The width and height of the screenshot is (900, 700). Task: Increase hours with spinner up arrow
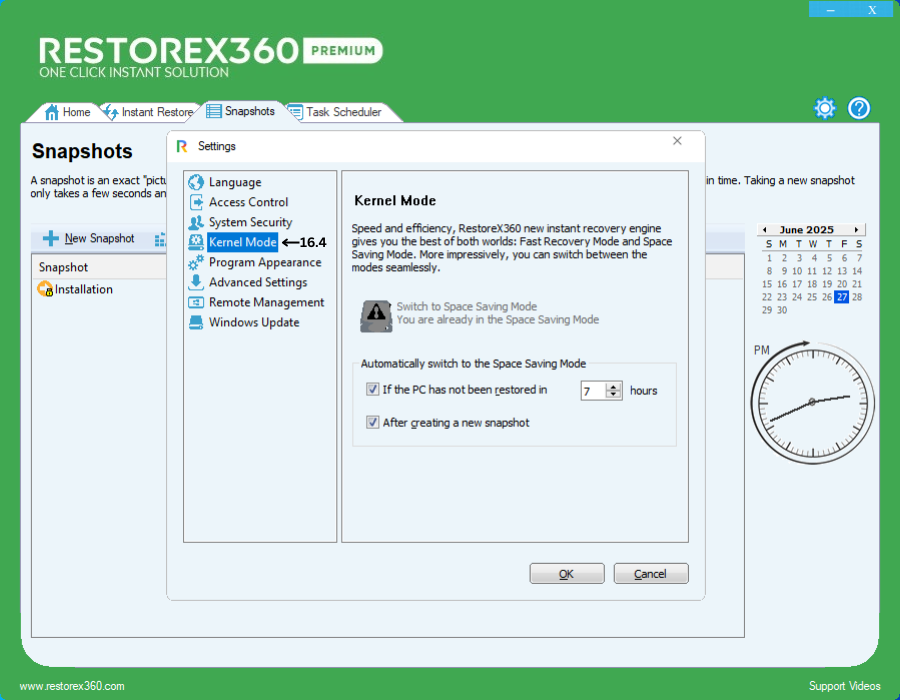[614, 386]
